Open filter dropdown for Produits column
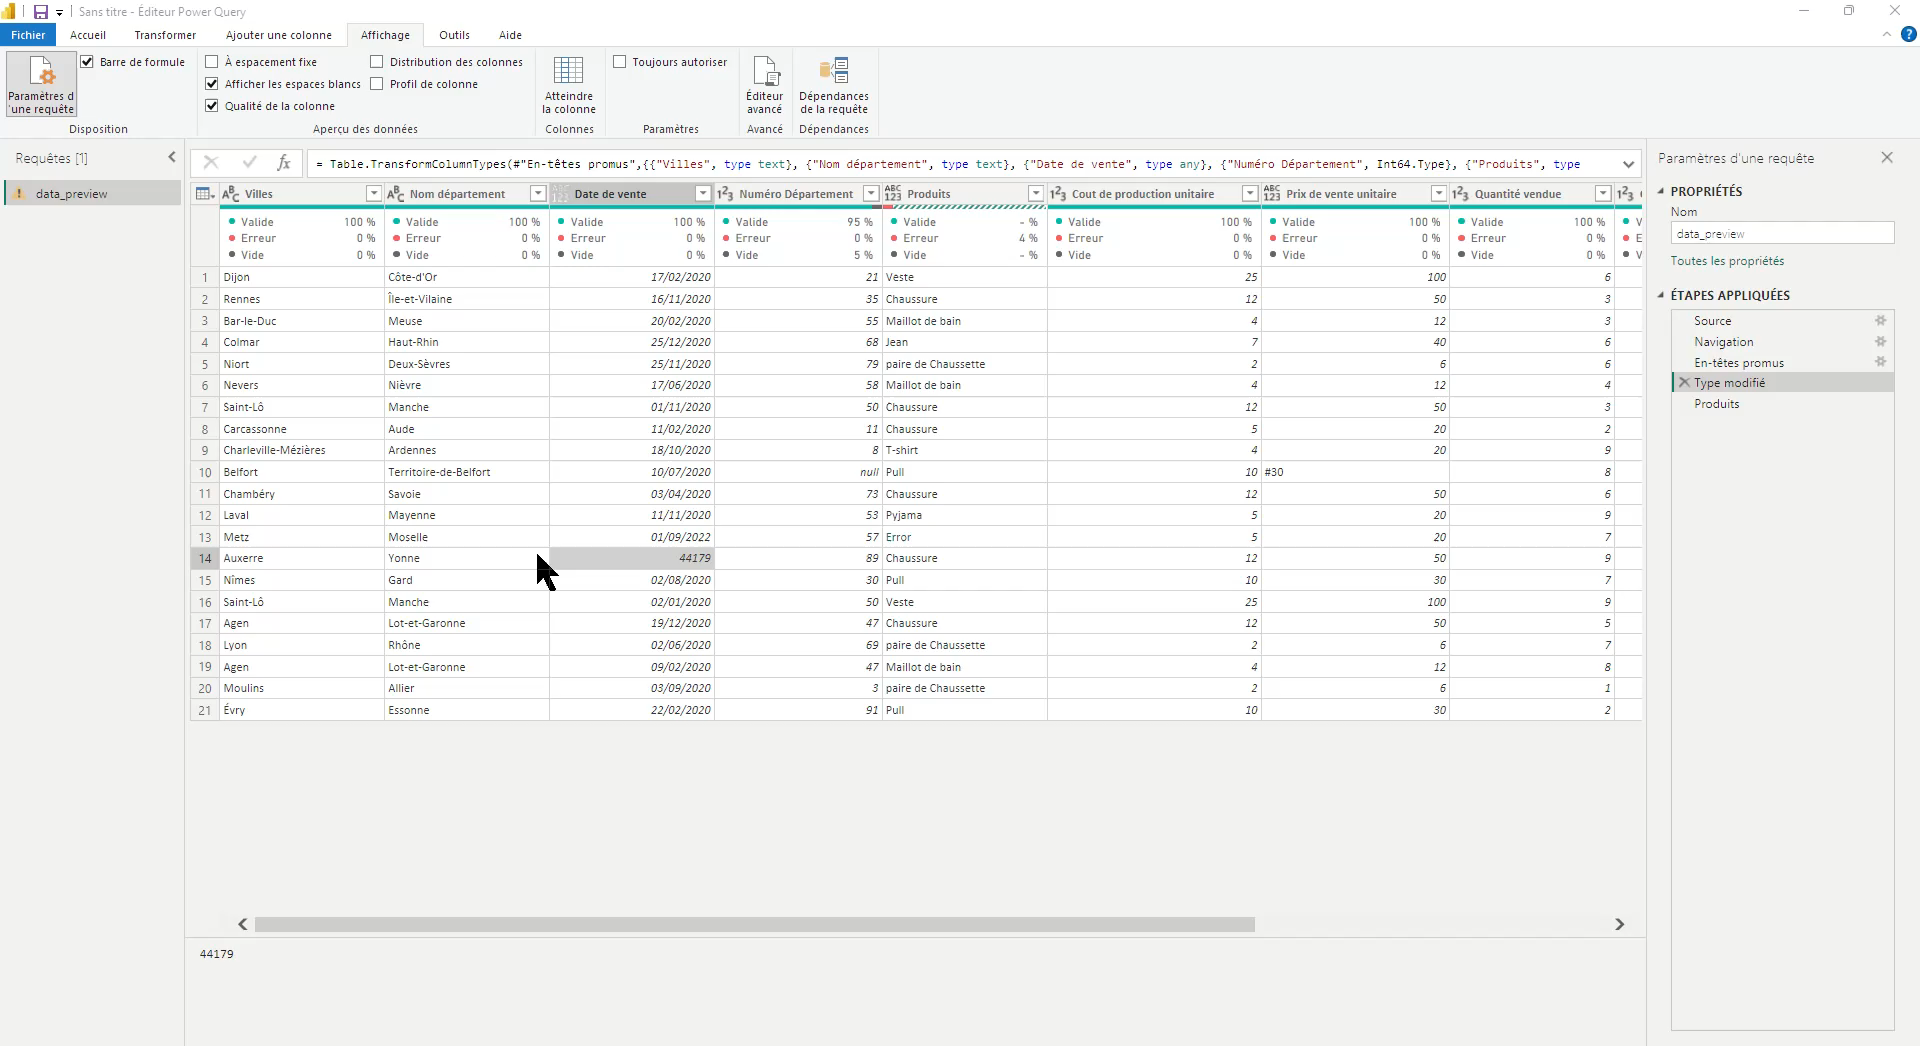Screen dimensions: 1920x1046 1036,194
